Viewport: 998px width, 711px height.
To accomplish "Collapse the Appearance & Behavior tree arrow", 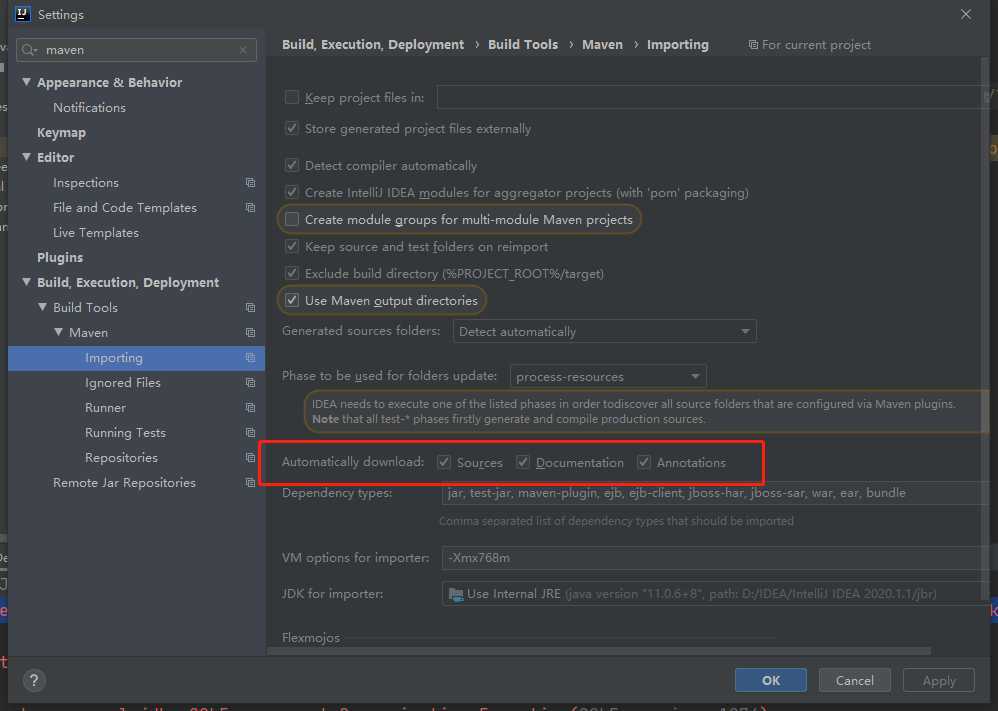I will point(26,82).
